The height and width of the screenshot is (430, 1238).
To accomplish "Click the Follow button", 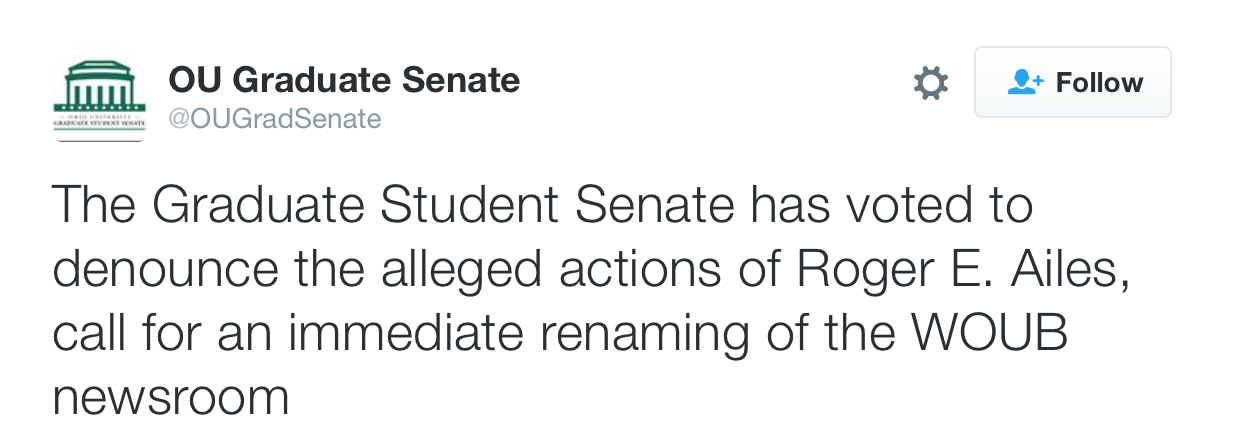I will 1073,82.
